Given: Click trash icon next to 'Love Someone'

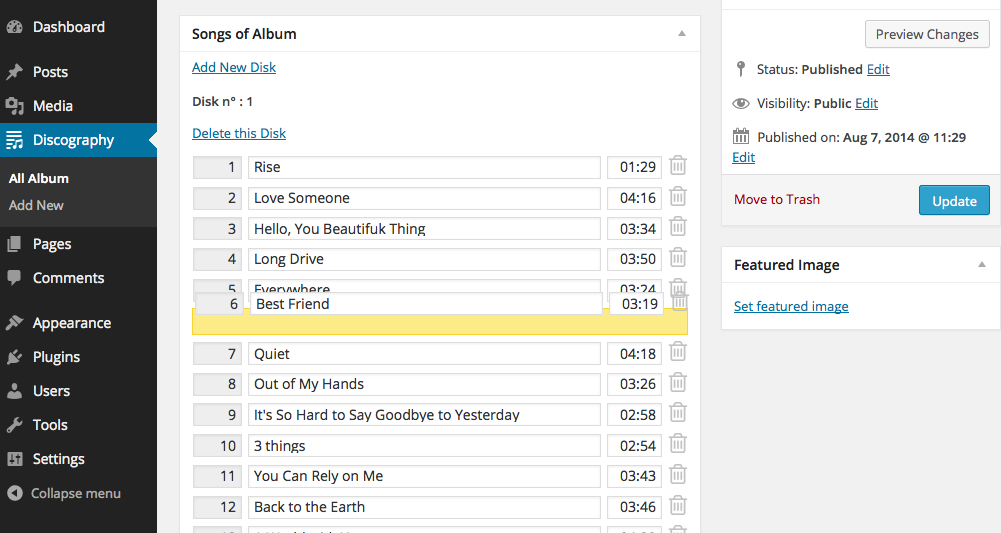Looking at the screenshot, I should (x=678, y=197).
